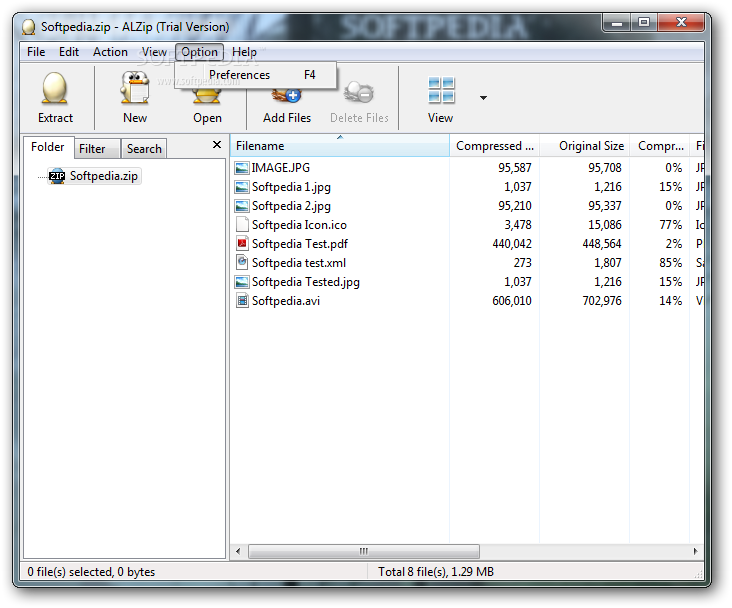732x608 pixels.
Task: Click the '0 file(s) selected' status text
Action: (91, 572)
